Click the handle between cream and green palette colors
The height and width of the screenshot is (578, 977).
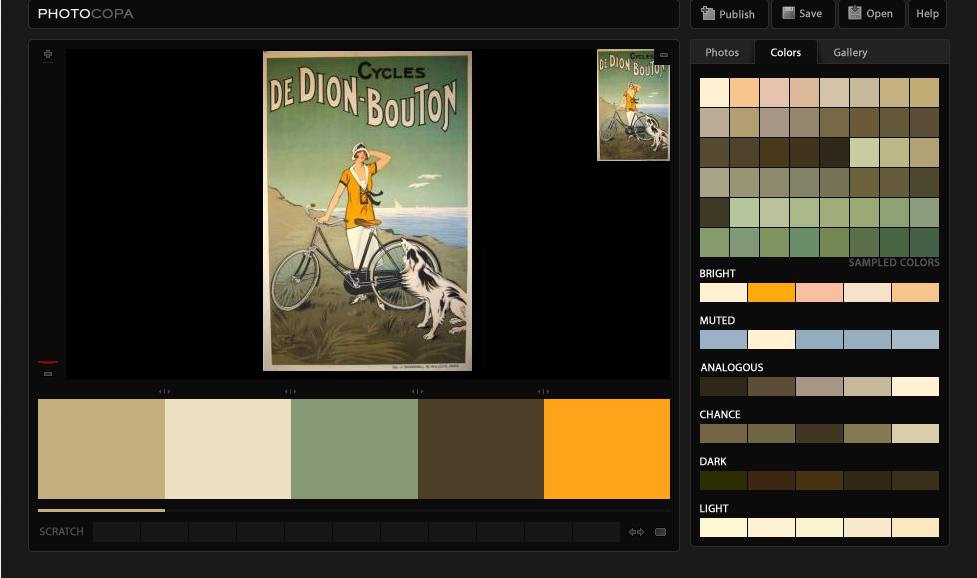point(290,391)
